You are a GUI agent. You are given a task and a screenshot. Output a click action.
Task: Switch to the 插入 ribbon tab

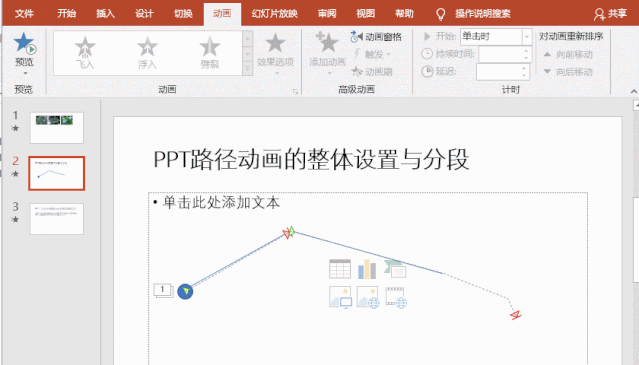[x=105, y=13]
